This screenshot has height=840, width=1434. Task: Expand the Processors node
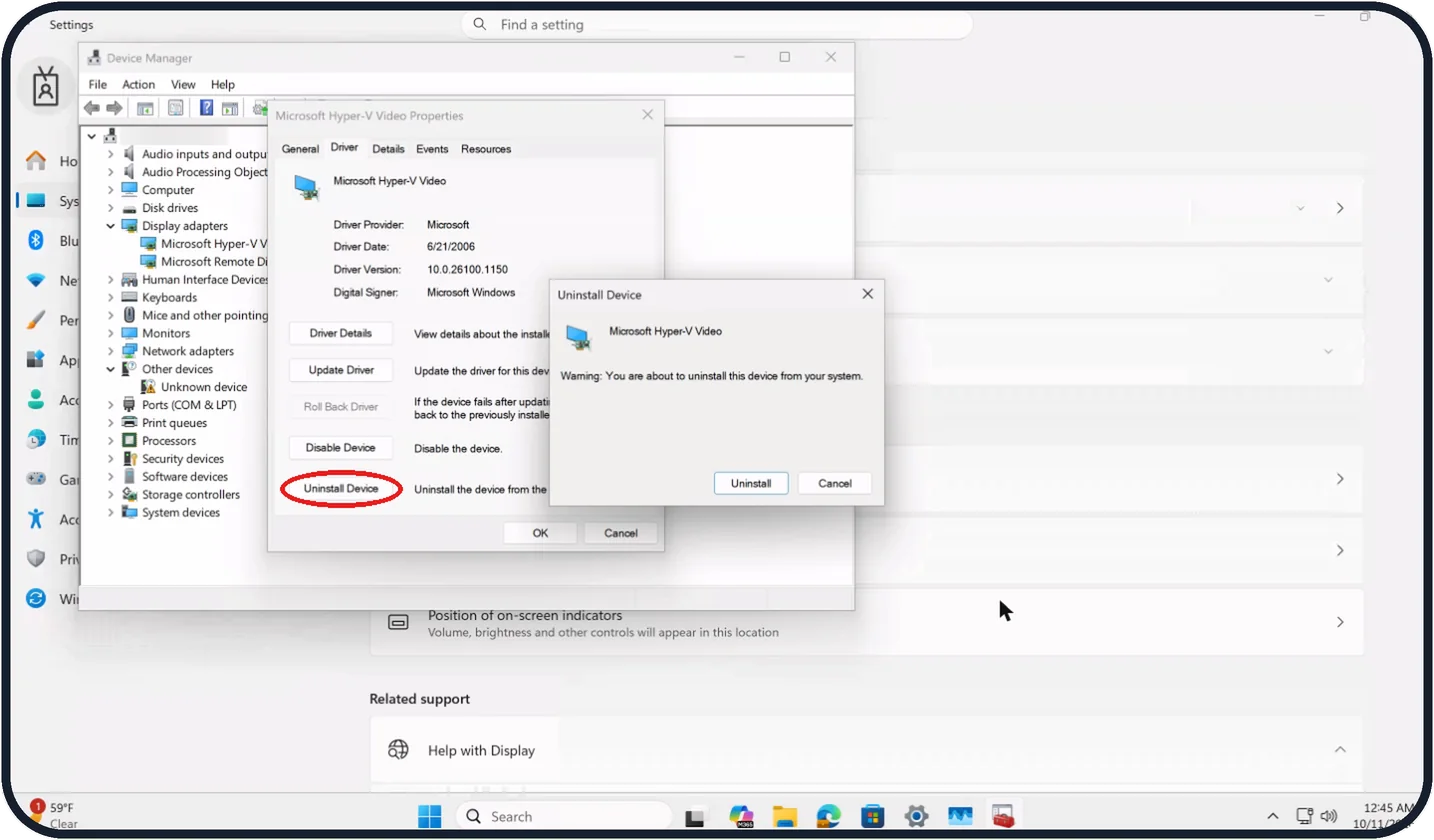111,441
